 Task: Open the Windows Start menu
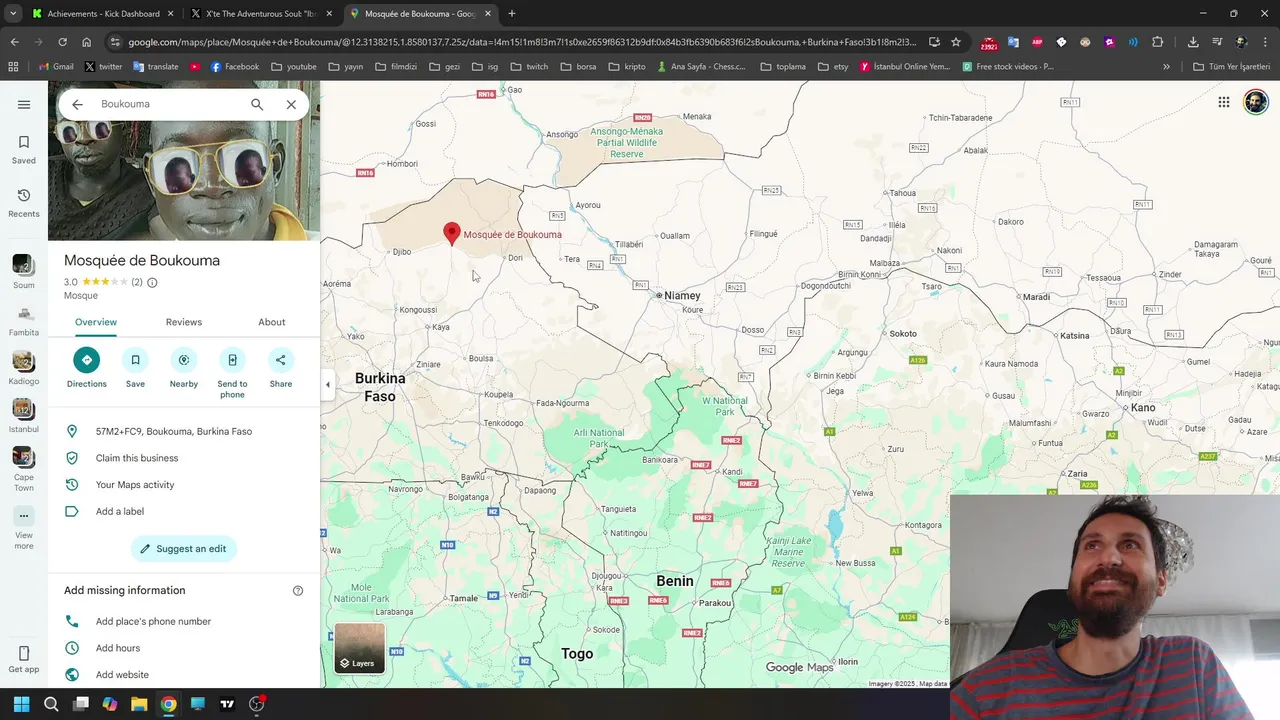click(x=22, y=704)
